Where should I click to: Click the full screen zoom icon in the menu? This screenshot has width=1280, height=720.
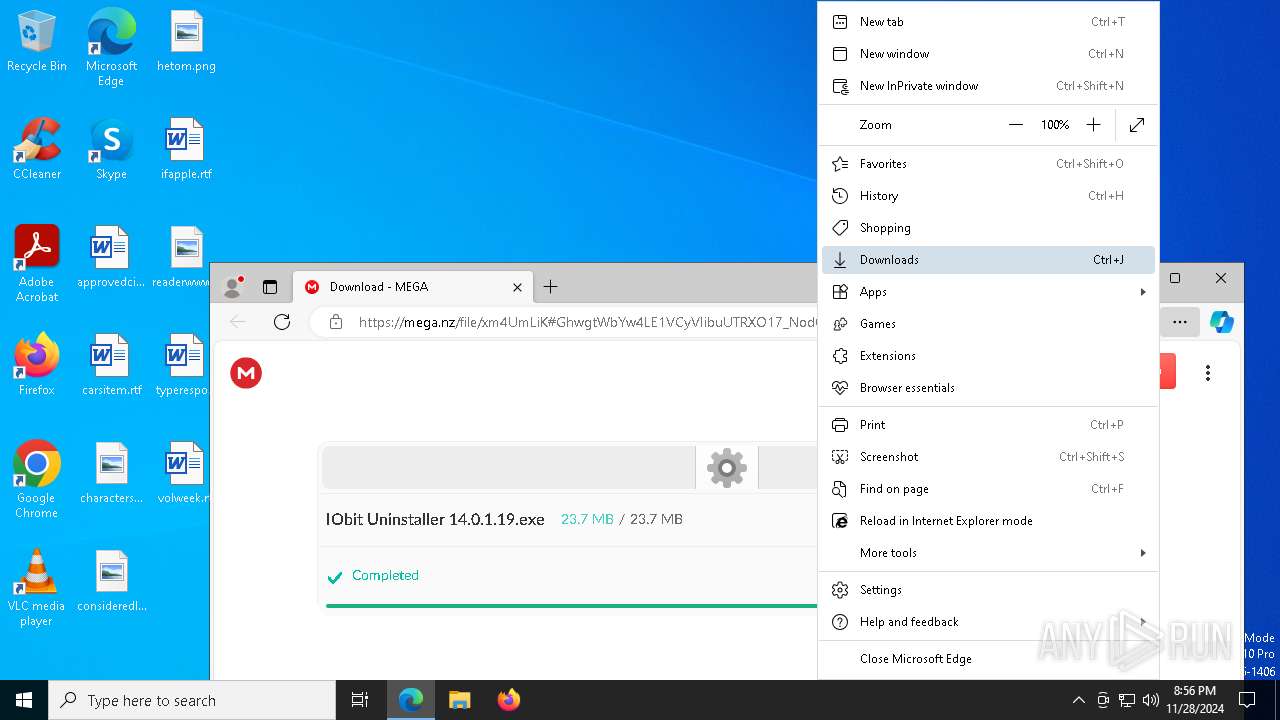[1137, 125]
